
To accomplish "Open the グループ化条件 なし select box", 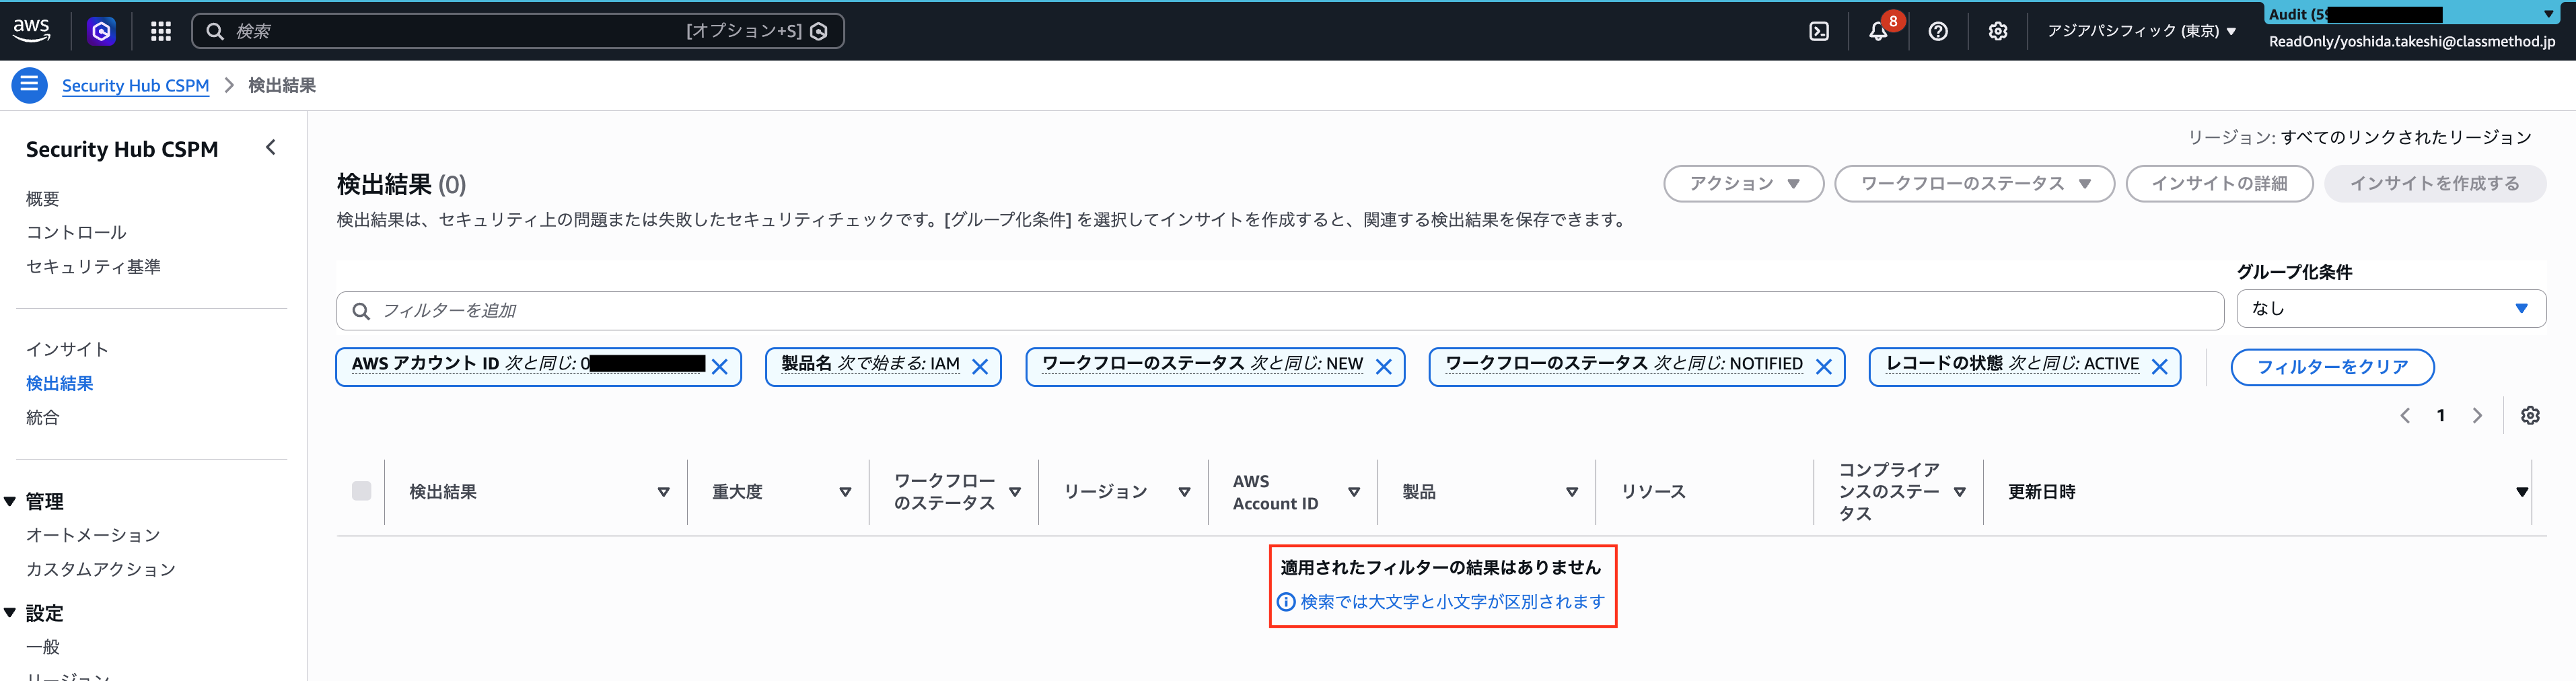I will click(2391, 309).
